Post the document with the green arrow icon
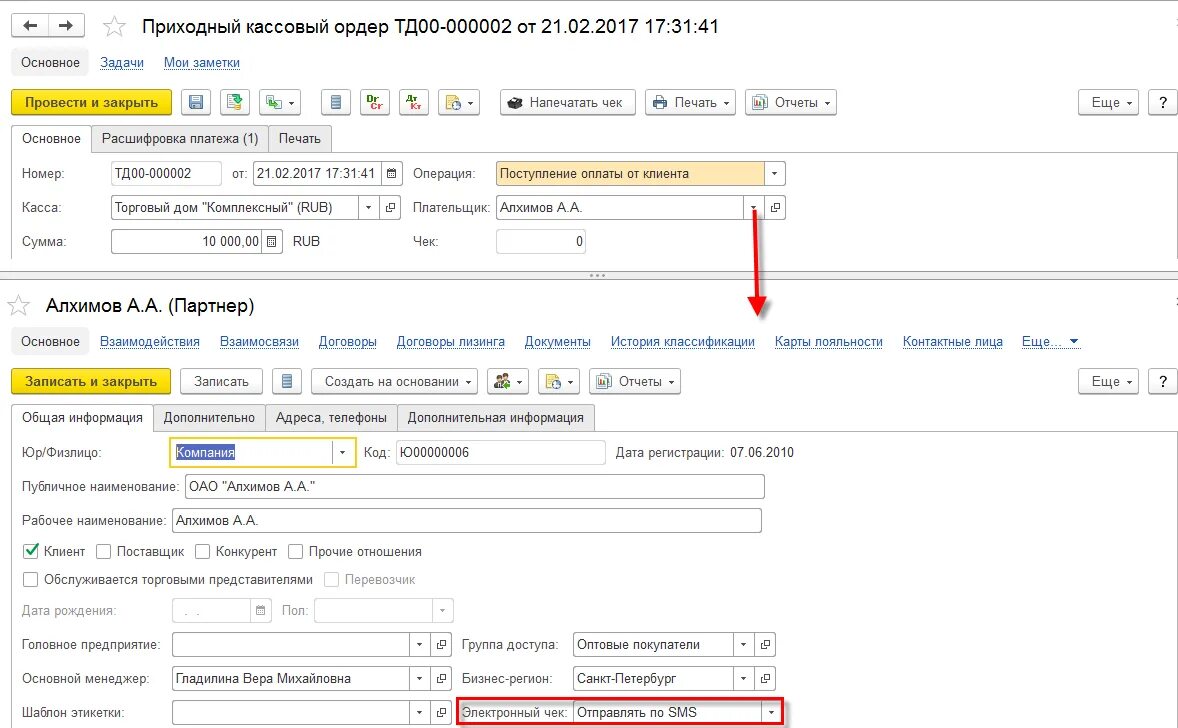The image size is (1178, 728). pyautogui.click(x=235, y=102)
